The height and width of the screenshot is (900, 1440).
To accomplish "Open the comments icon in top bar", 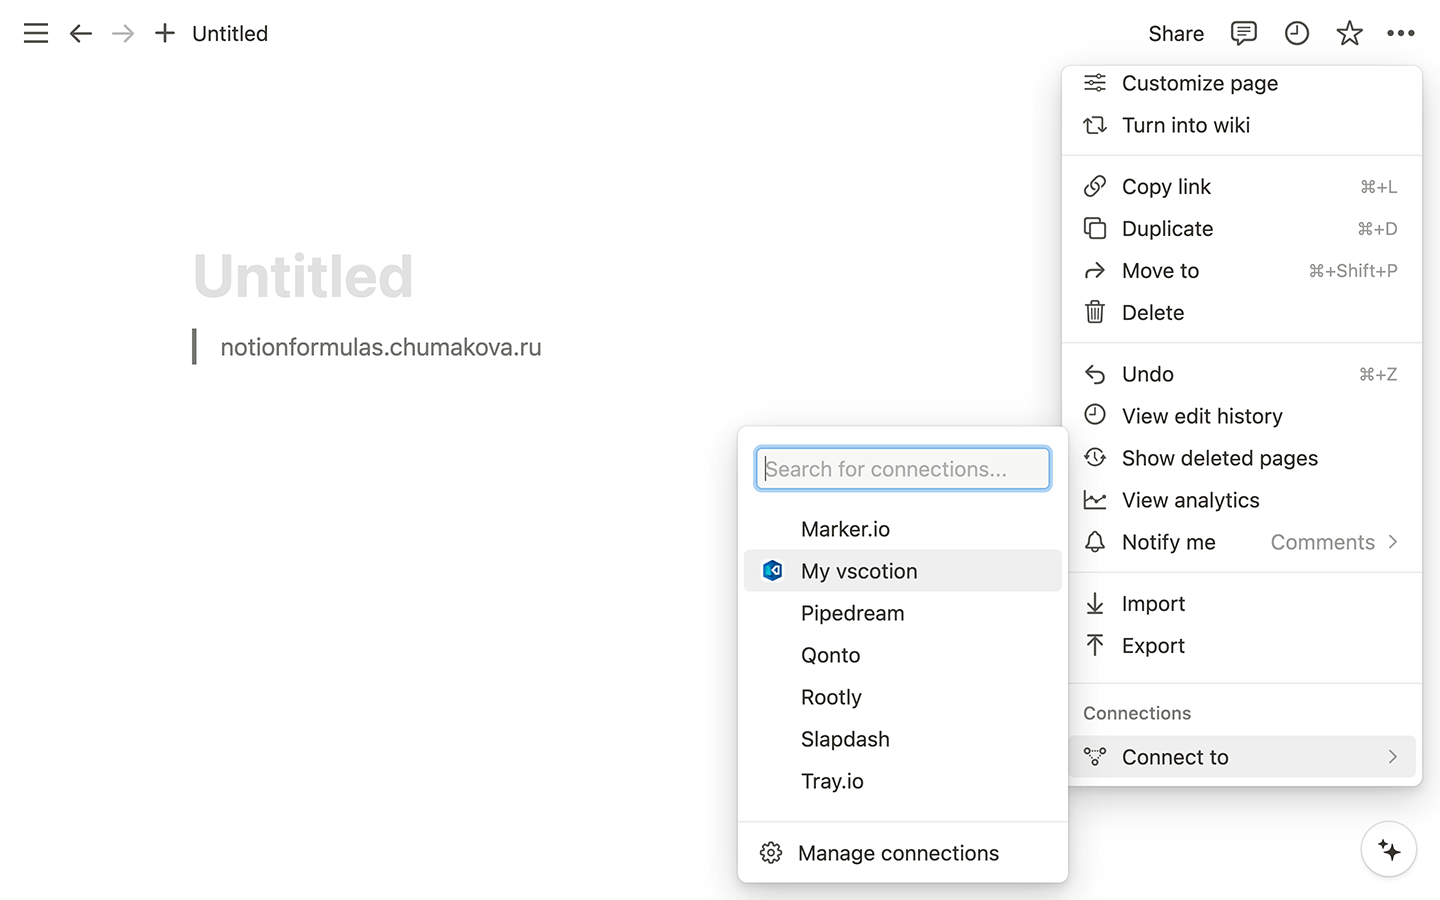I will point(1243,33).
